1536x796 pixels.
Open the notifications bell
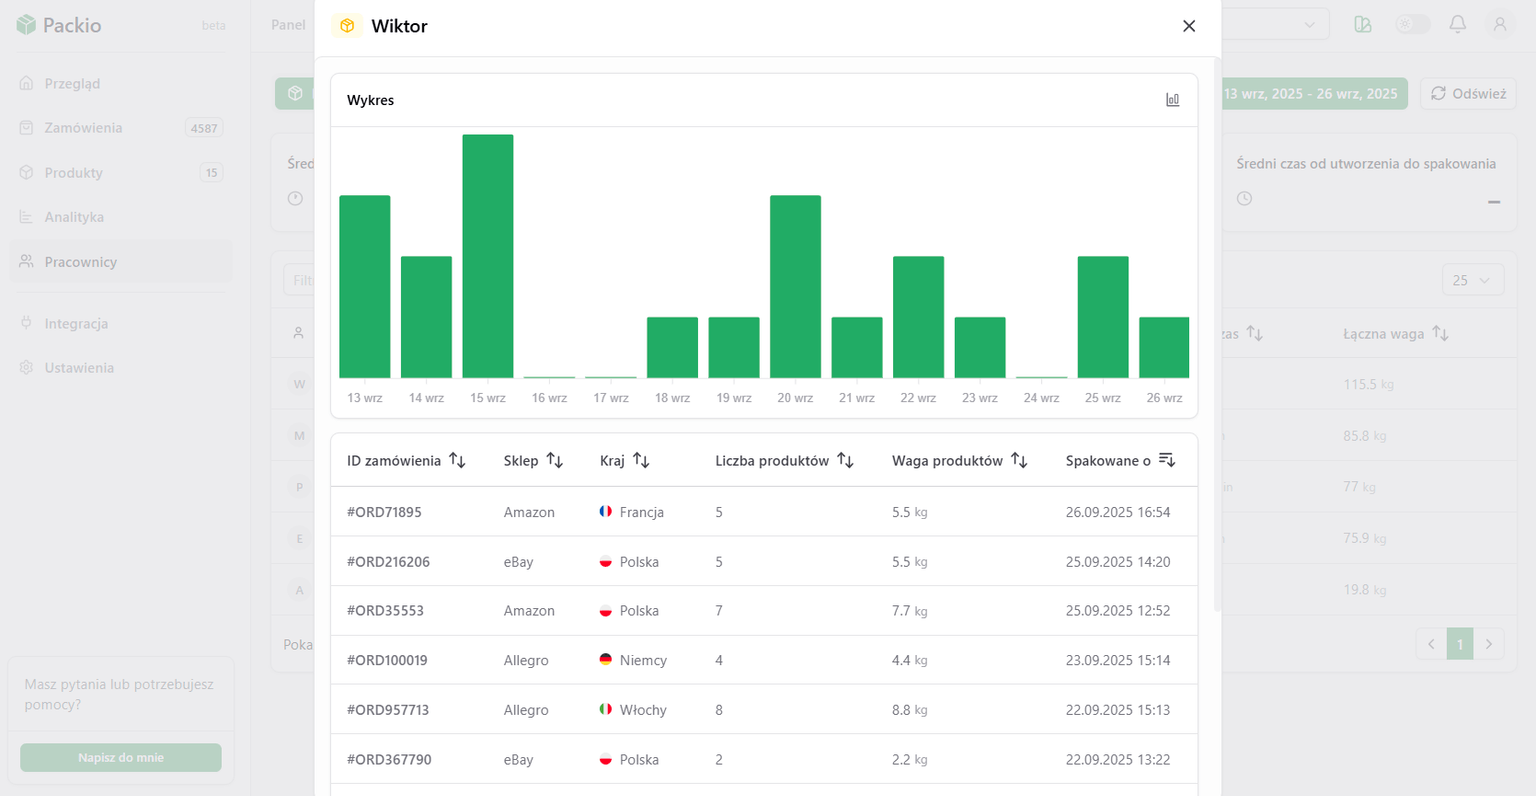pyautogui.click(x=1457, y=25)
